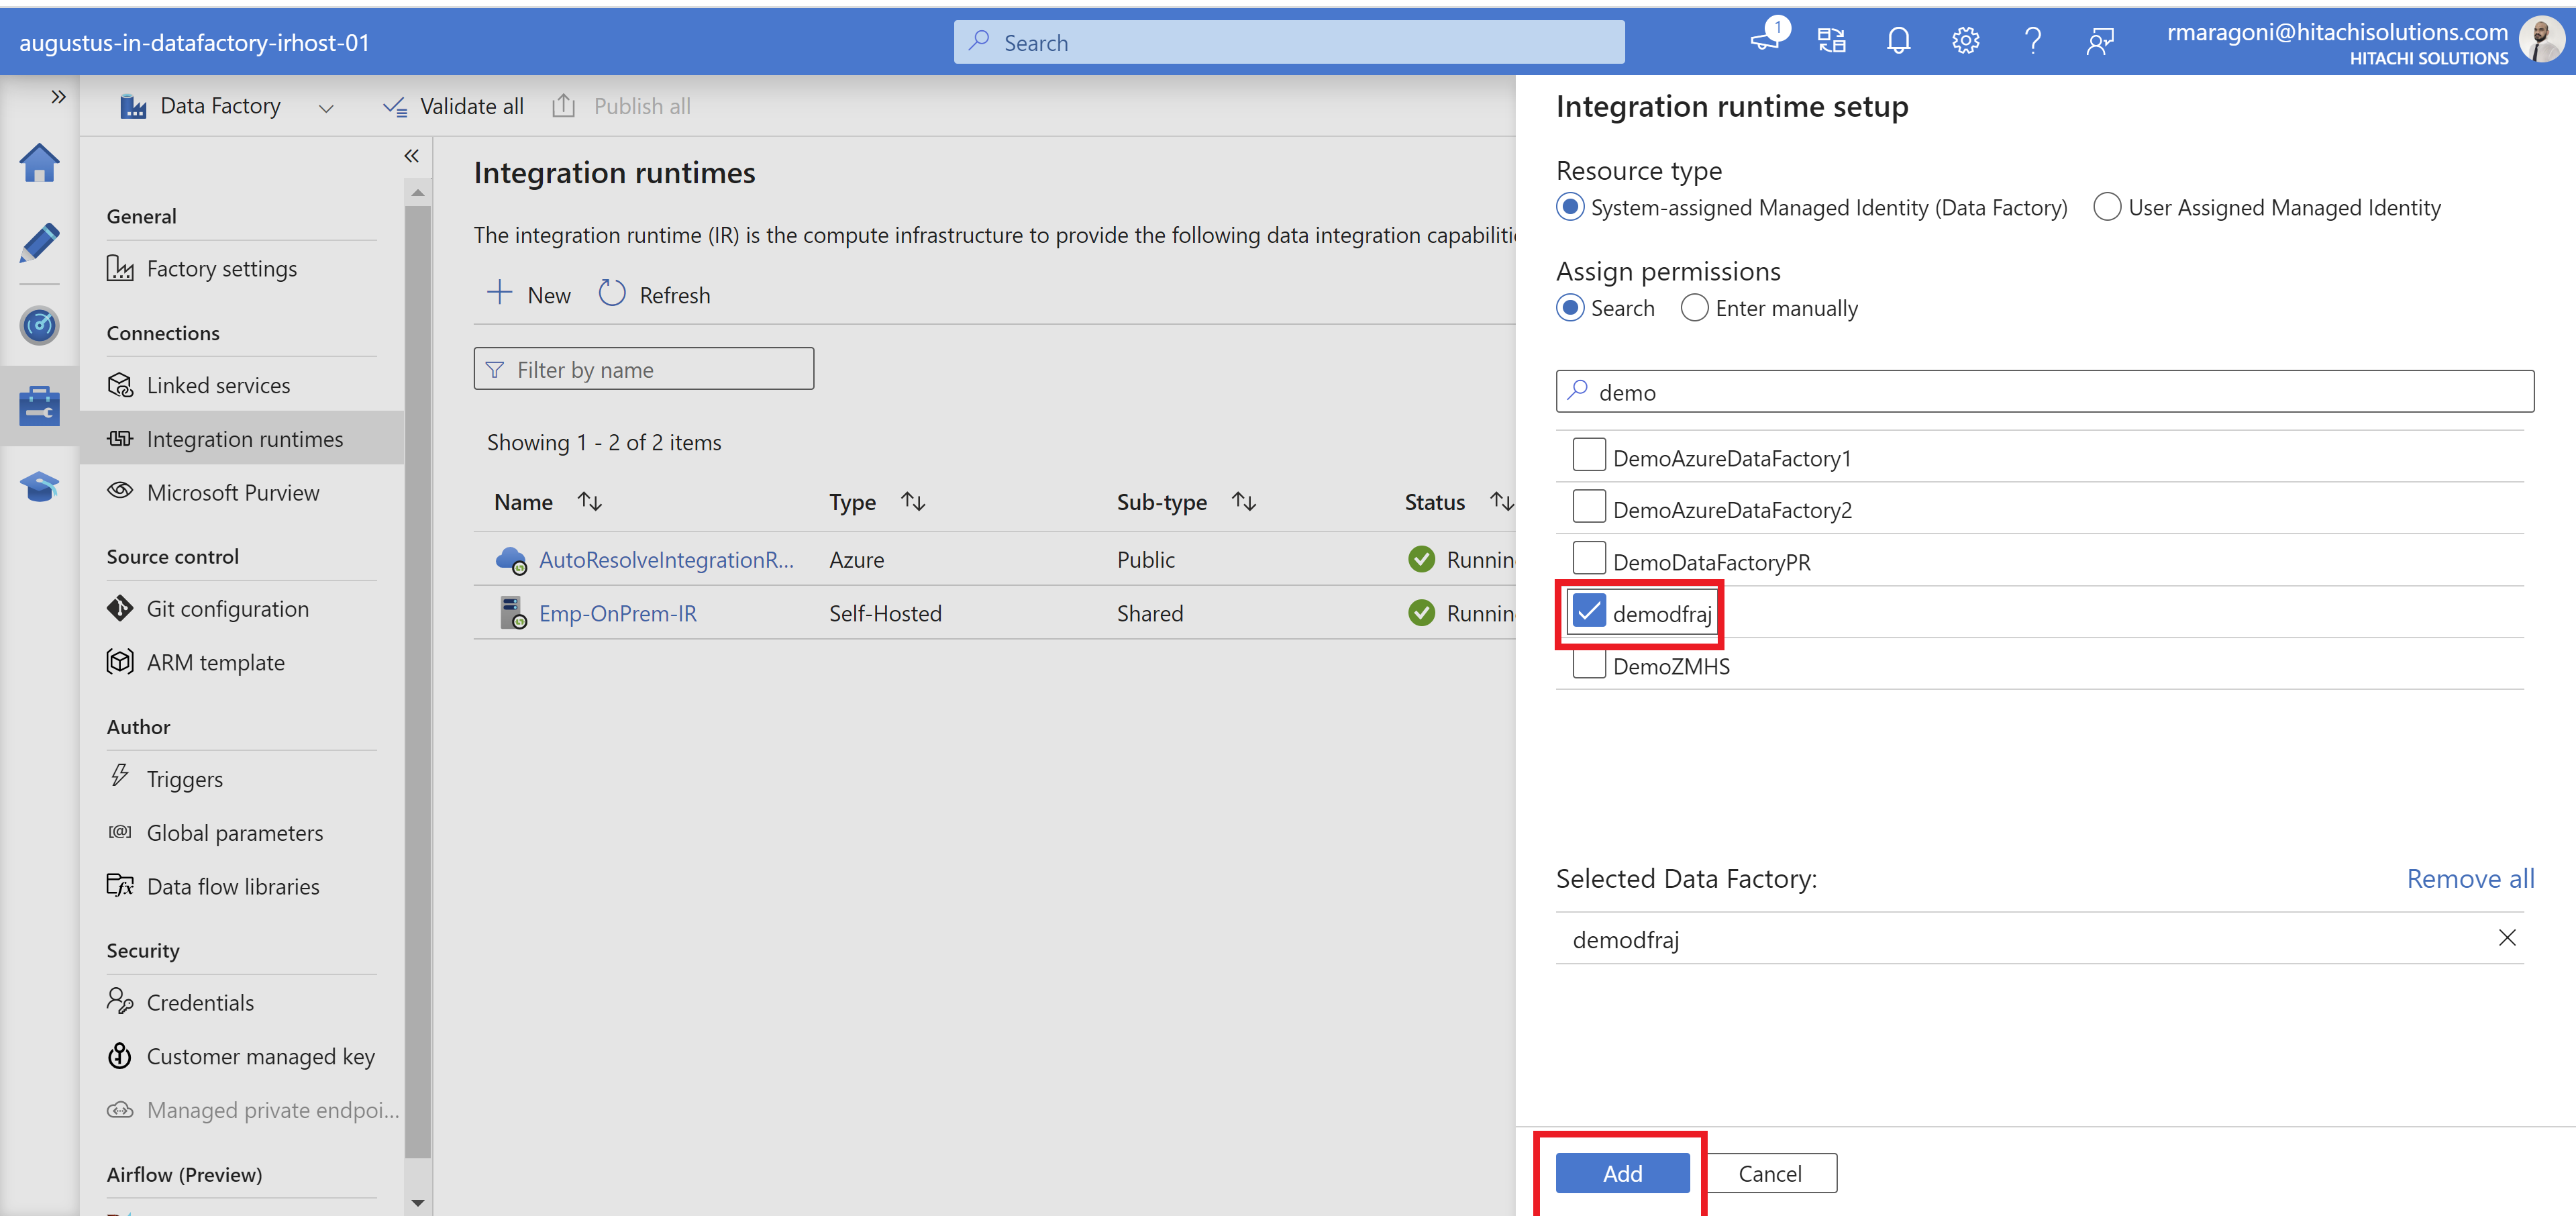Click the Add button
Image resolution: width=2576 pixels, height=1216 pixels.
(1622, 1173)
